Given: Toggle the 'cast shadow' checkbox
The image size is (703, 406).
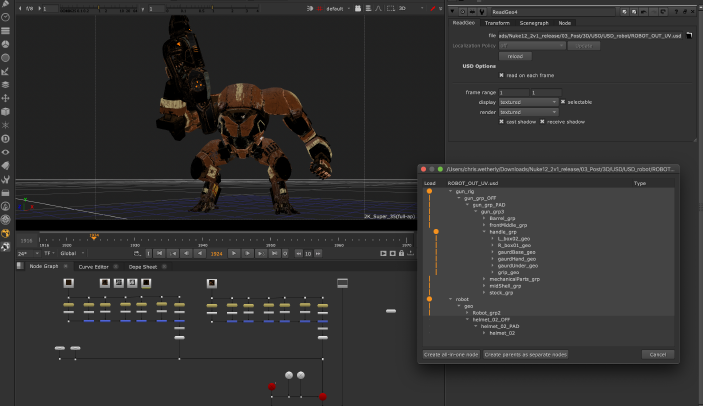Looking at the screenshot, I should pyautogui.click(x=502, y=121).
